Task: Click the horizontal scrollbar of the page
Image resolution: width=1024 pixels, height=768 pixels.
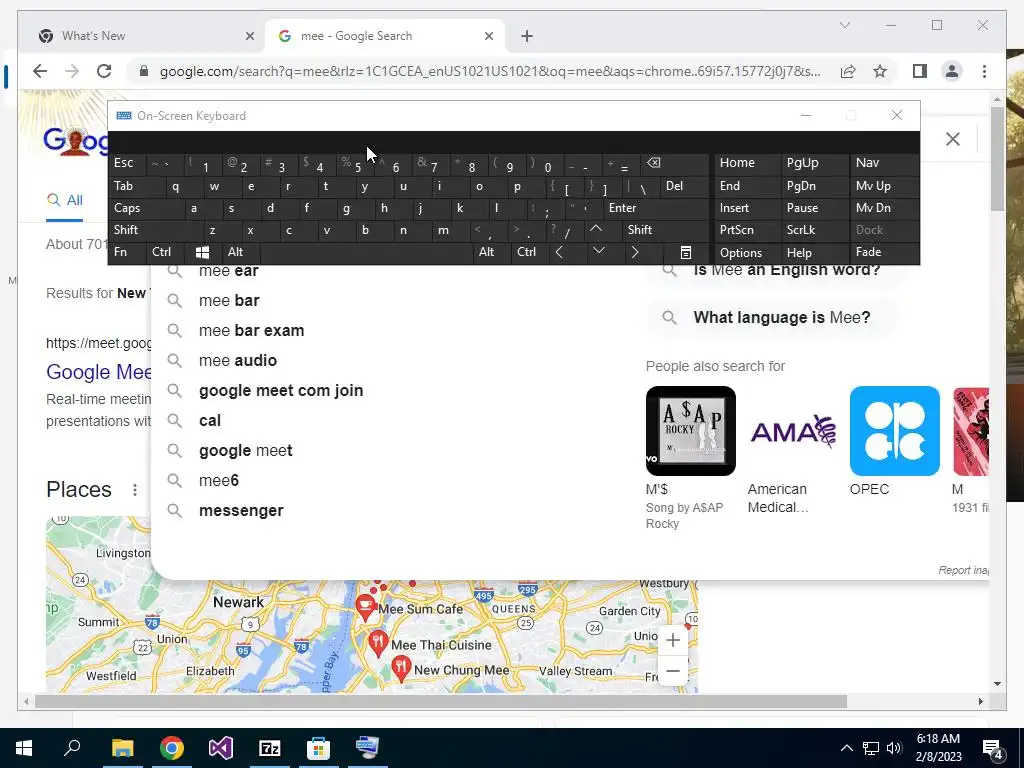Action: [x=441, y=701]
